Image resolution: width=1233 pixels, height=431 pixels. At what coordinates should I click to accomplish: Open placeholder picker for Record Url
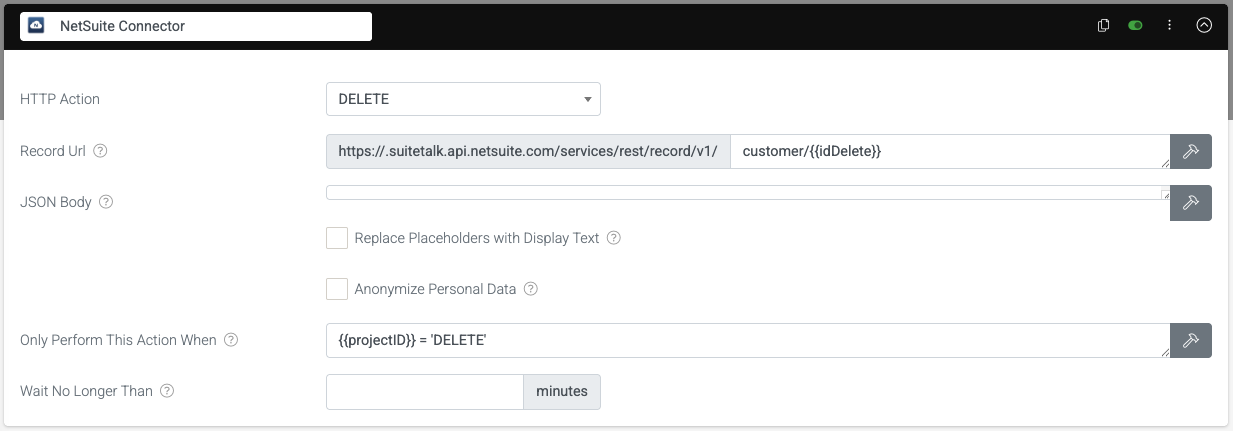point(1191,152)
